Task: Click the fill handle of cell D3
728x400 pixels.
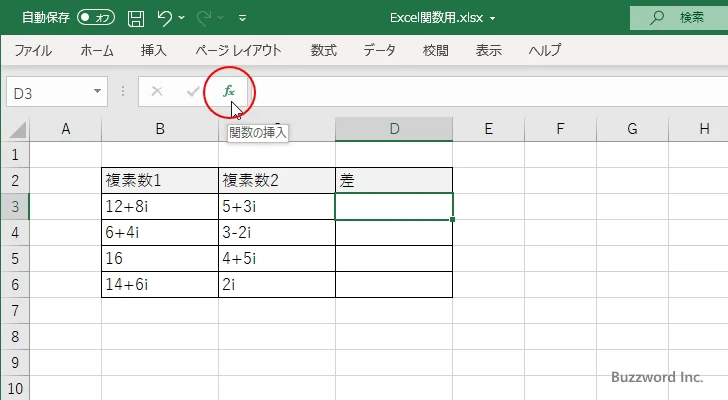Action: [x=453, y=219]
